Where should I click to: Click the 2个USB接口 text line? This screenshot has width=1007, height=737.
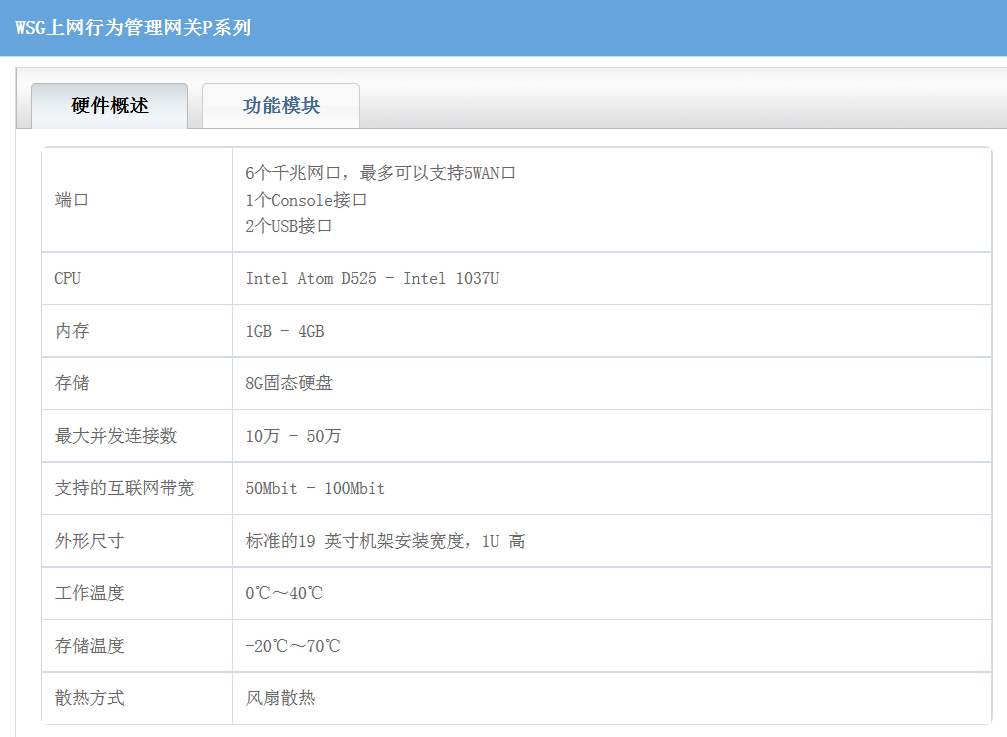point(288,226)
